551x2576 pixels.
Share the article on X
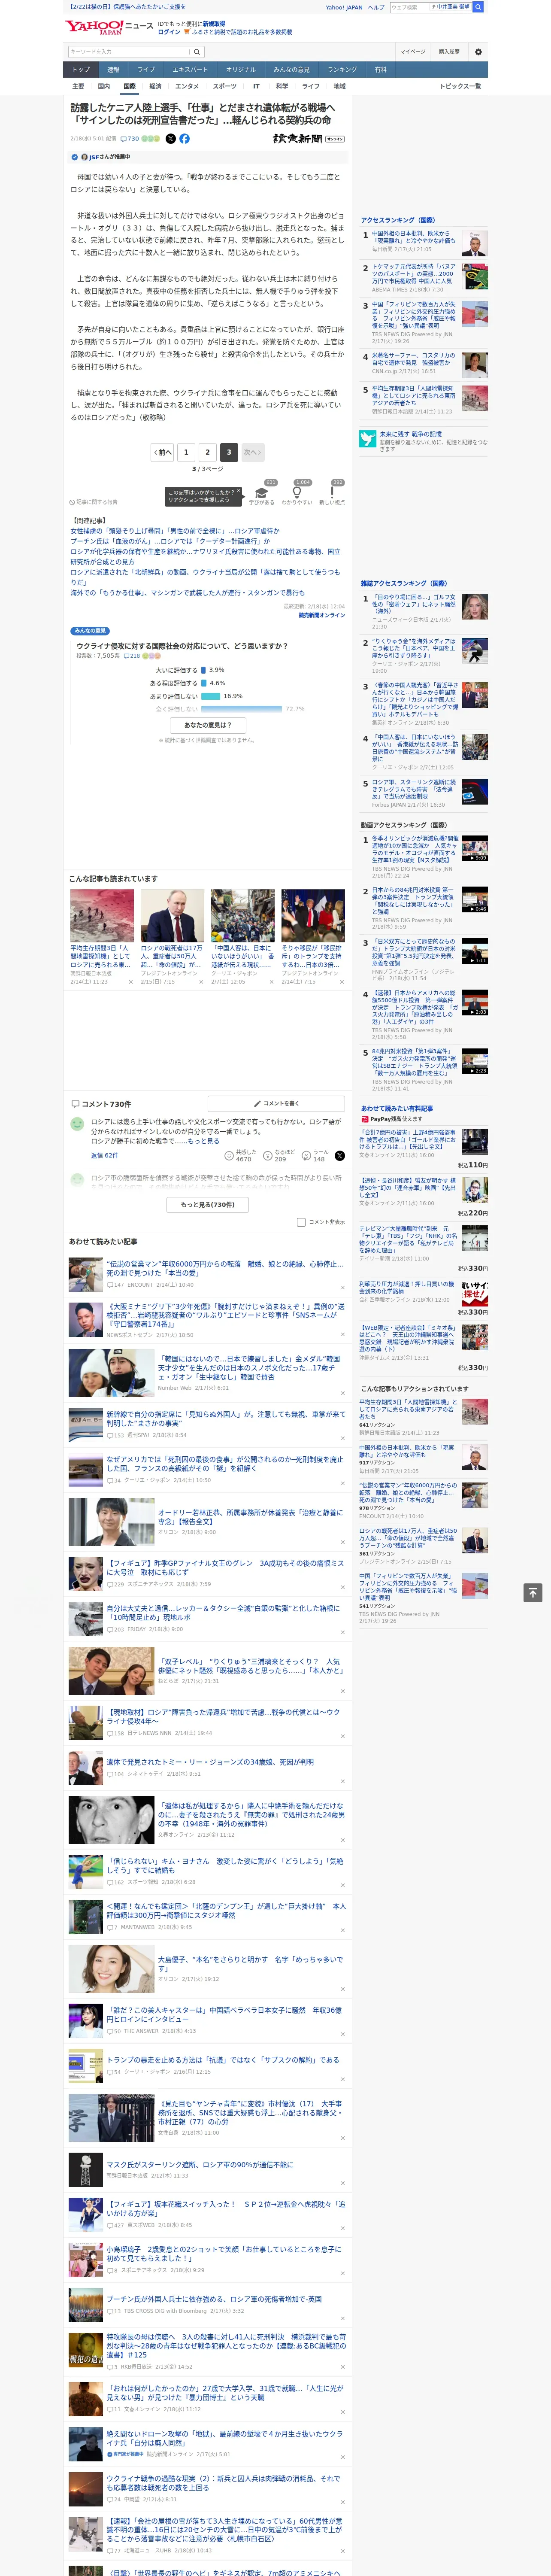pos(170,139)
